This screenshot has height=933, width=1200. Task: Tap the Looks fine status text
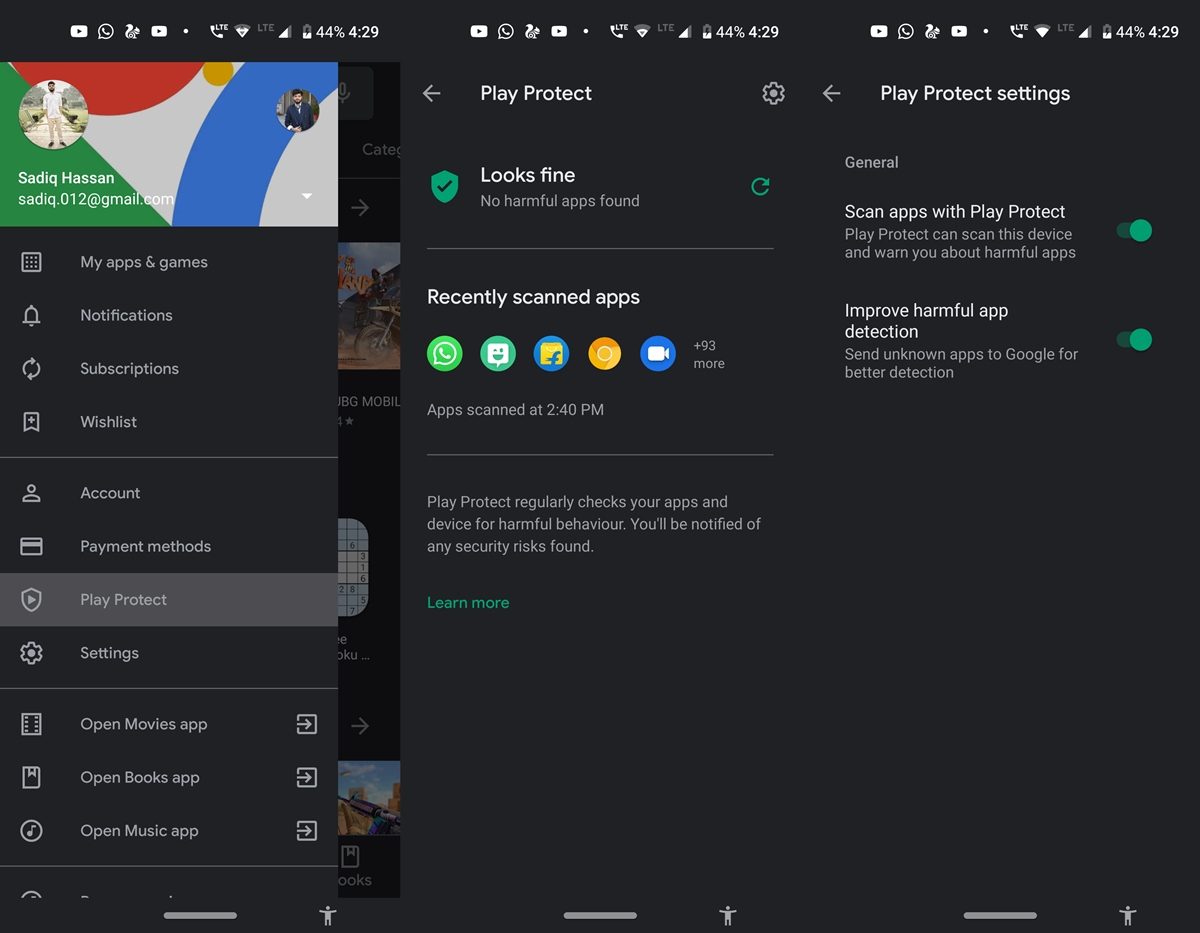click(527, 175)
